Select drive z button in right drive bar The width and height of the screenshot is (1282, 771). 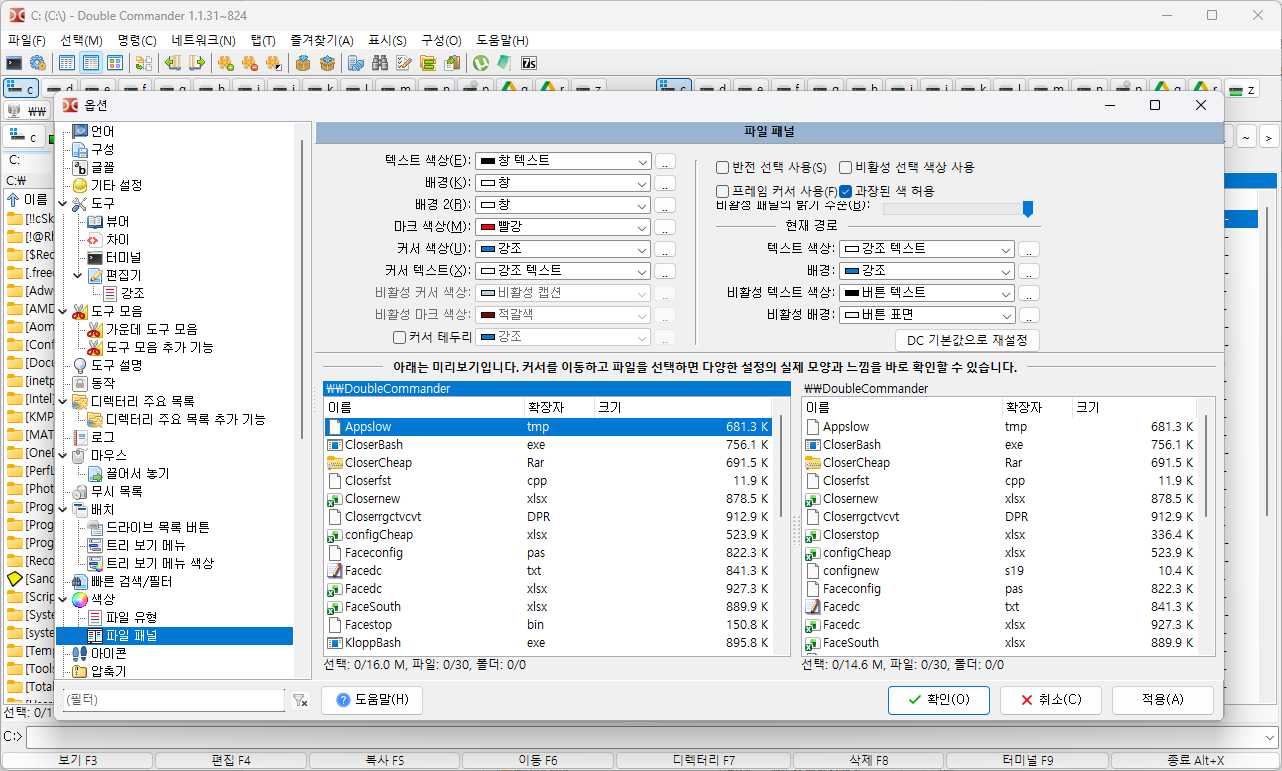pyautogui.click(x=1241, y=89)
